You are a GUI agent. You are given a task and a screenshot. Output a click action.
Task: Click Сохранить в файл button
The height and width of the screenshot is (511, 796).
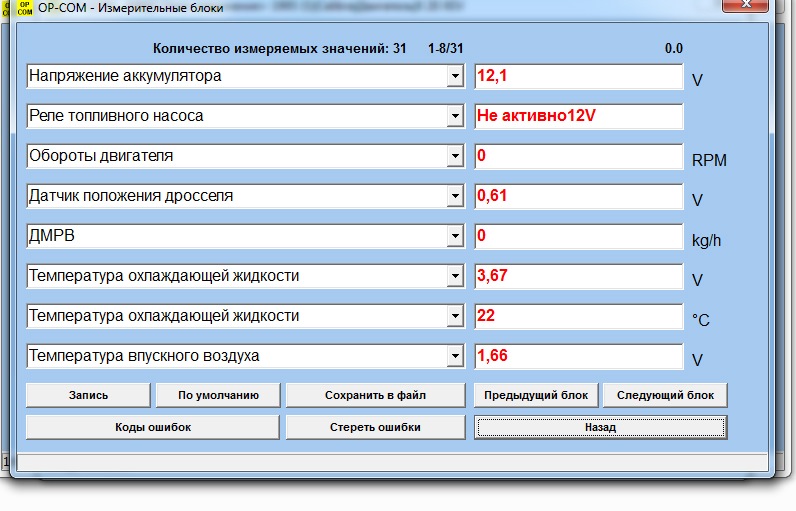tap(375, 395)
